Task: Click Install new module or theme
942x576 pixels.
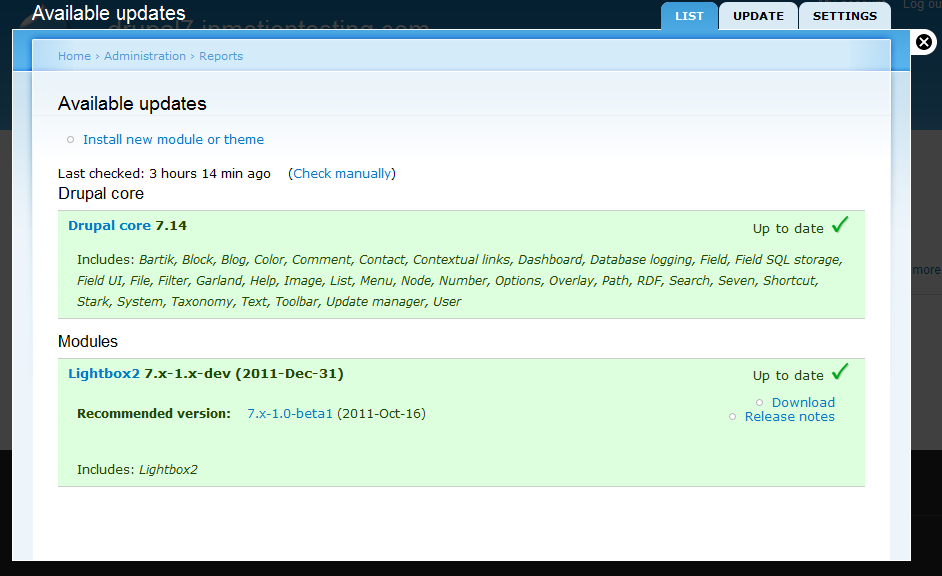Action: click(x=173, y=139)
